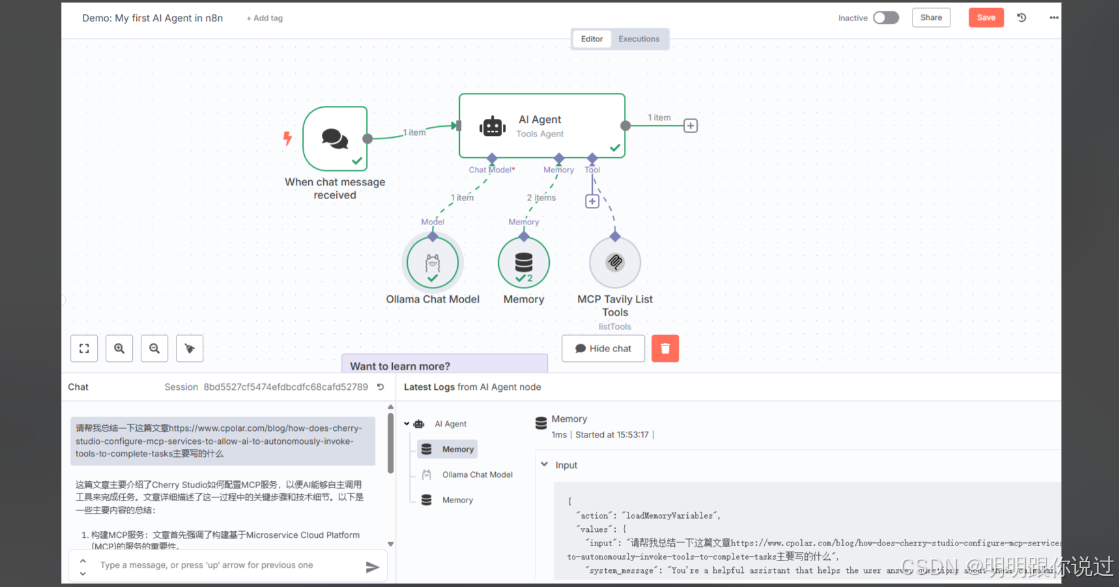Click the user message with cpolar URL
Image resolution: width=1119 pixels, height=587 pixels.
(x=223, y=441)
